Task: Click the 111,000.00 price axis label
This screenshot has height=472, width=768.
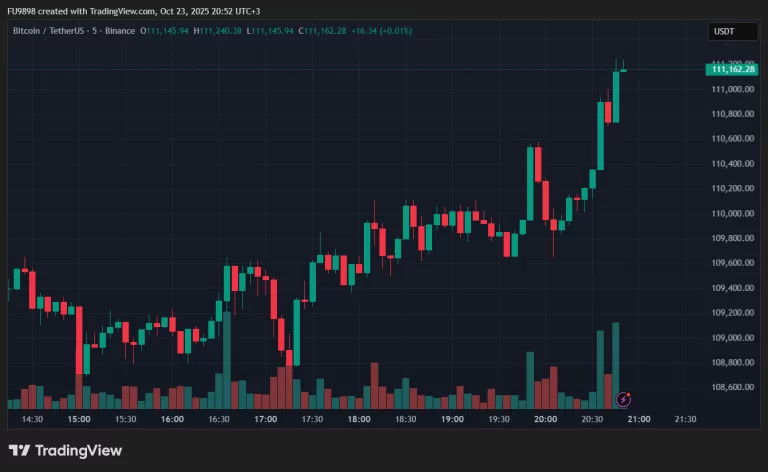Action: pos(733,89)
